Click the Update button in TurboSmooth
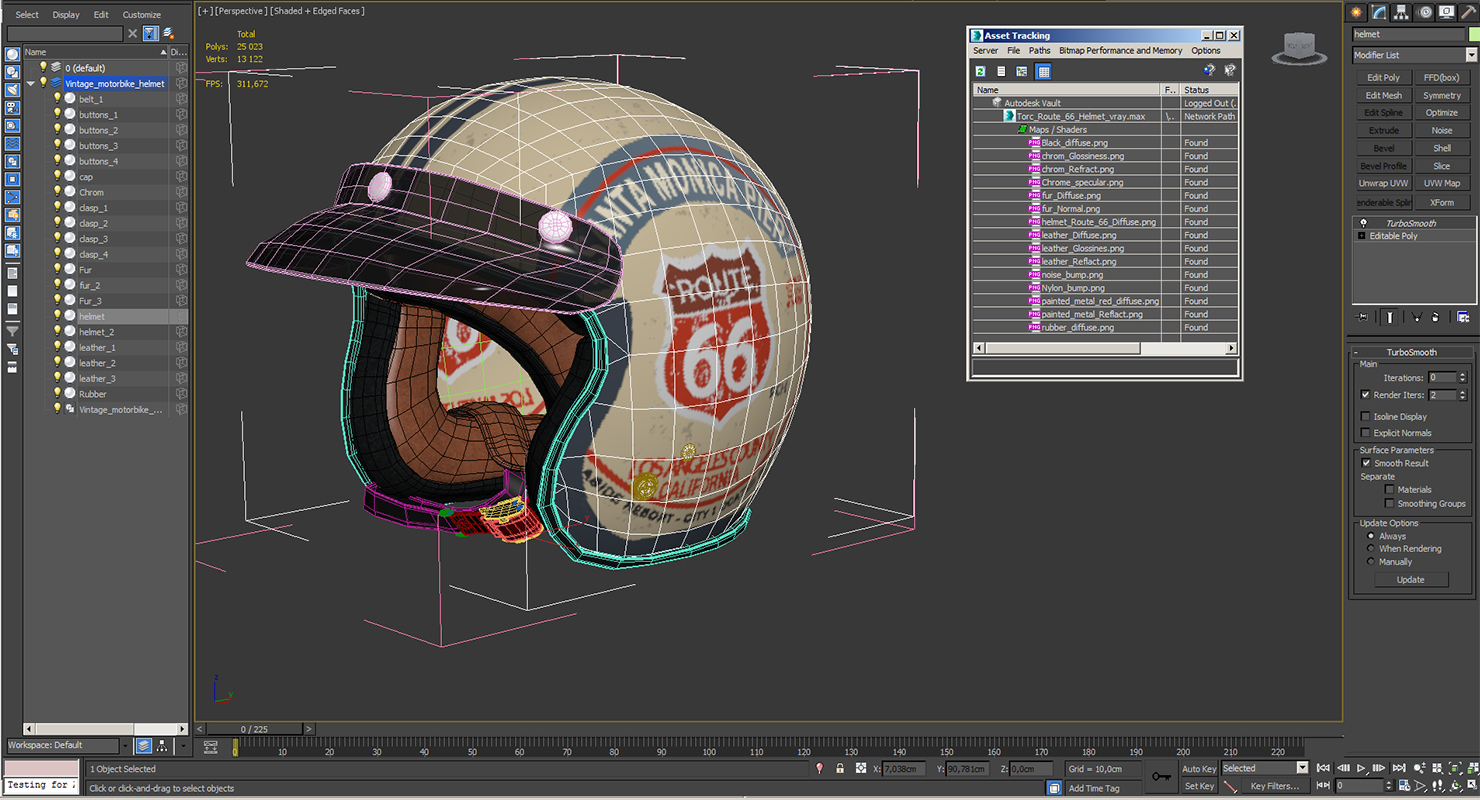This screenshot has width=1480, height=800. click(x=1411, y=580)
